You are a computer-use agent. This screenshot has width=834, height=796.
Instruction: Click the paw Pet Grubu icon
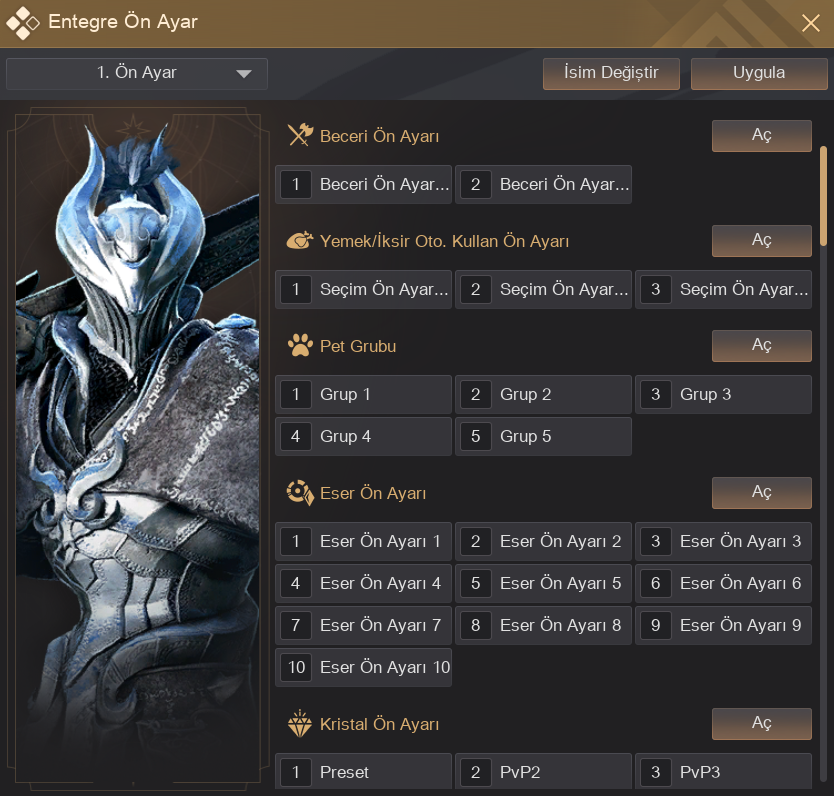(300, 346)
